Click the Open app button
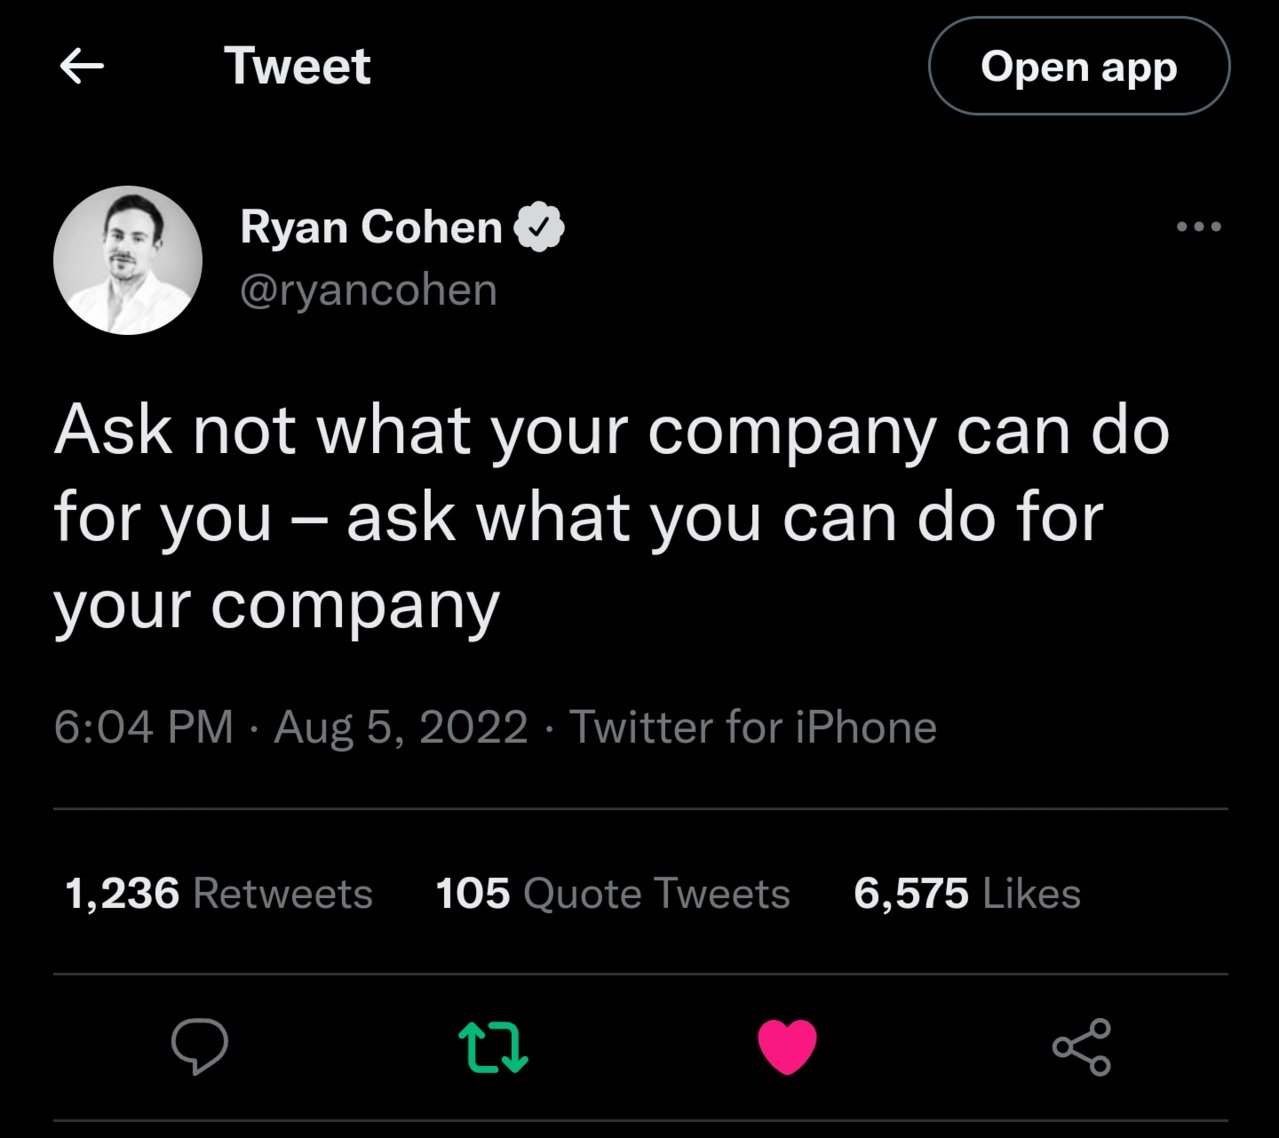This screenshot has height=1138, width=1279. click(1079, 66)
